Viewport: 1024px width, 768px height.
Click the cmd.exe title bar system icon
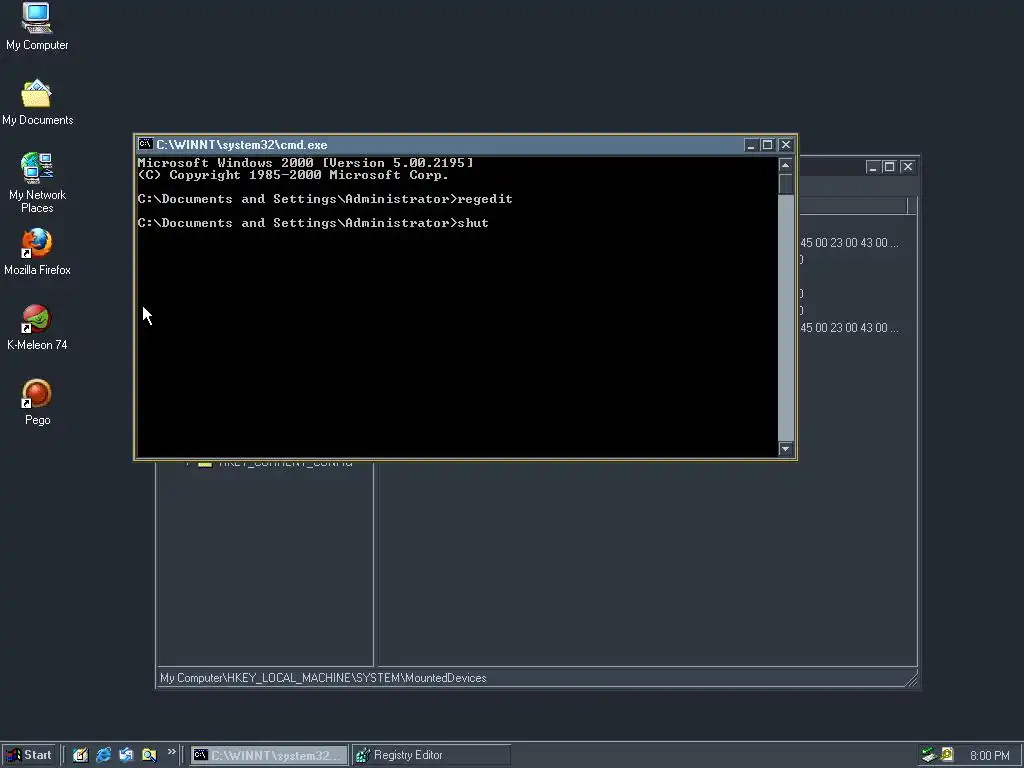point(146,144)
